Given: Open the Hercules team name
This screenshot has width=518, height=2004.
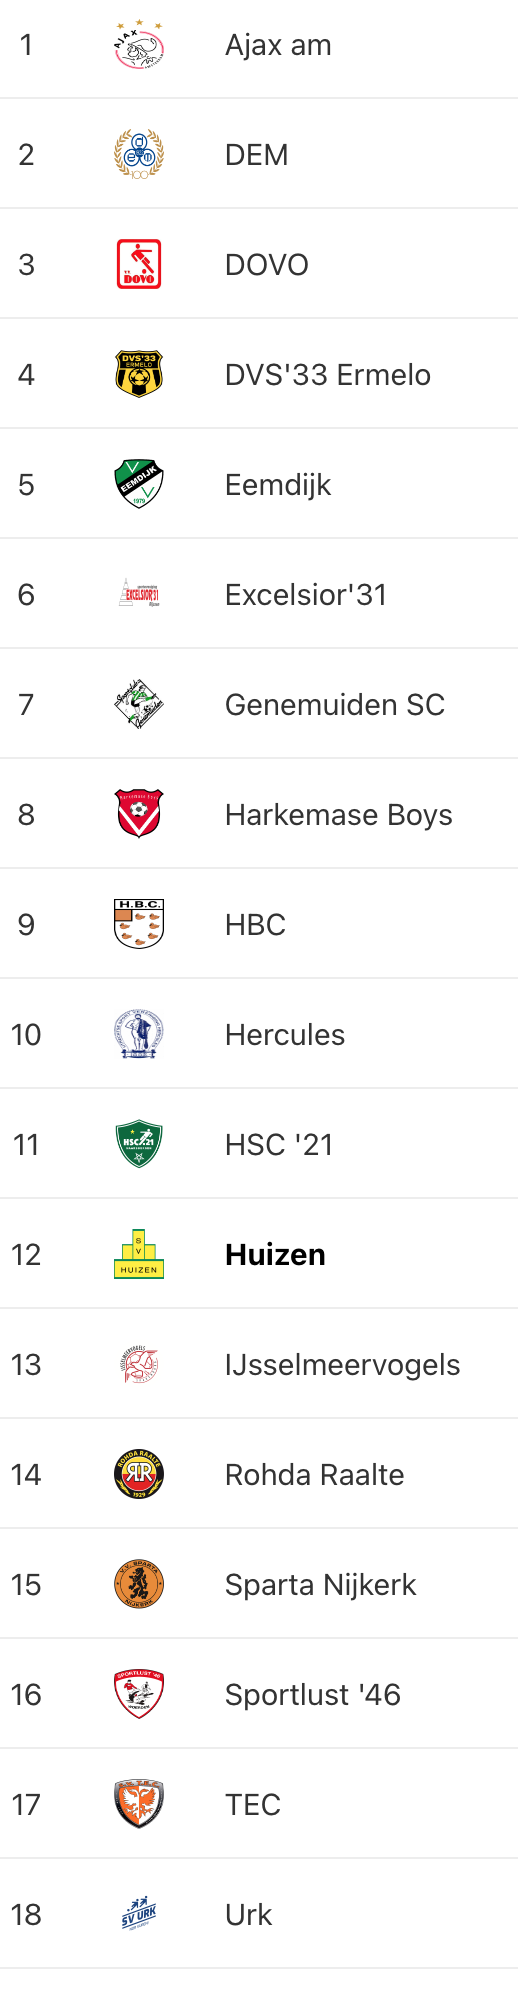Looking at the screenshot, I should click(x=285, y=1035).
